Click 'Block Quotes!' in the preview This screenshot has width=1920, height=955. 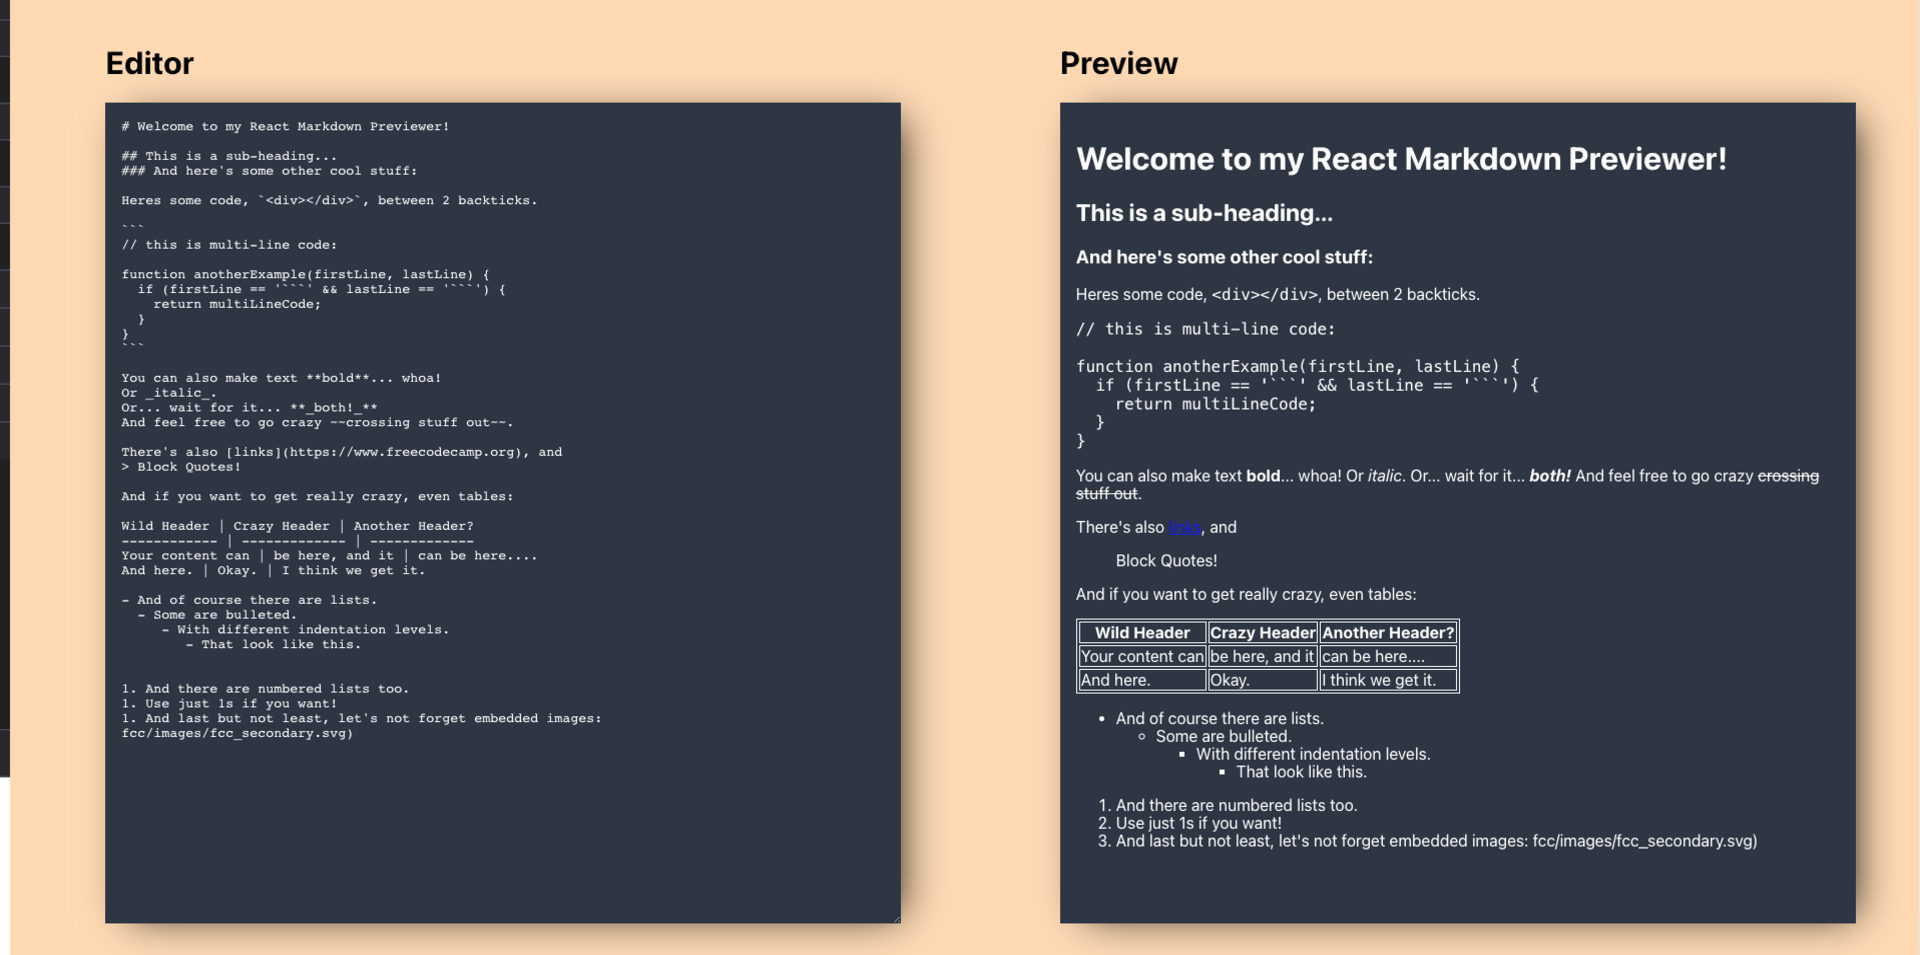[x=1166, y=561]
